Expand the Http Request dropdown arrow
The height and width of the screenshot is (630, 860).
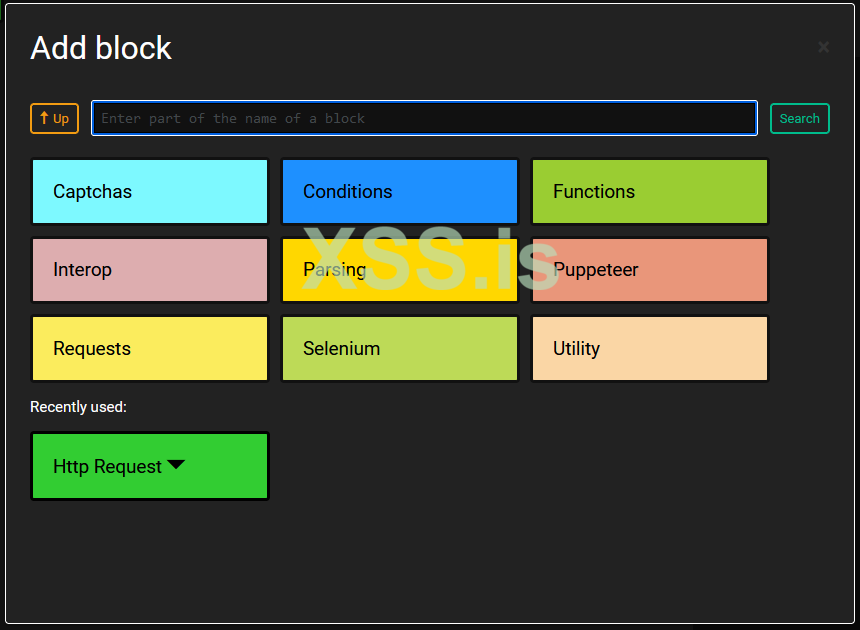point(176,465)
